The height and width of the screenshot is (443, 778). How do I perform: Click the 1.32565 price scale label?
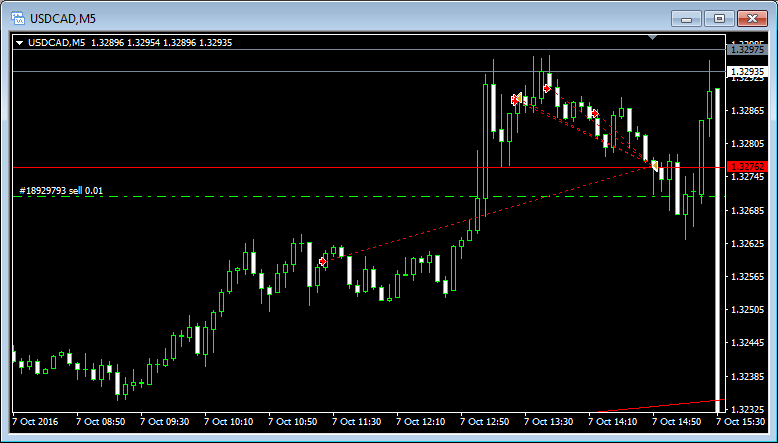coord(748,276)
